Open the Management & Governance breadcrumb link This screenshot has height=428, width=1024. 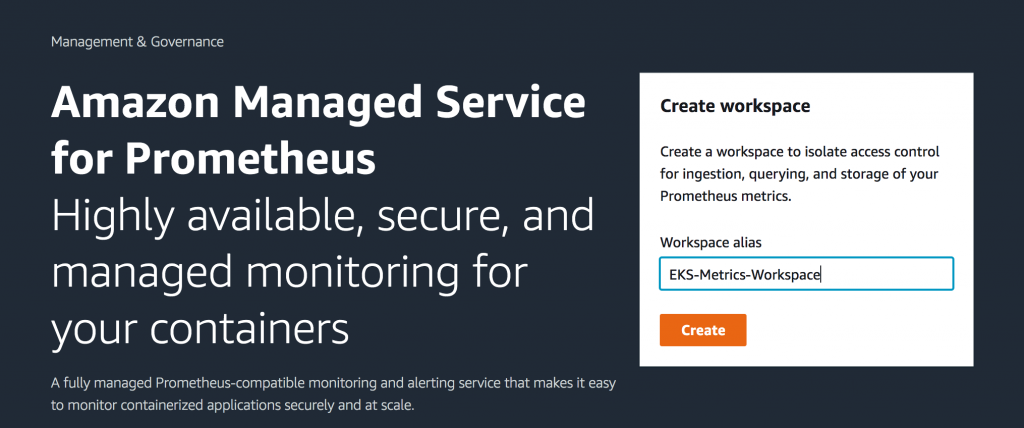(x=137, y=42)
